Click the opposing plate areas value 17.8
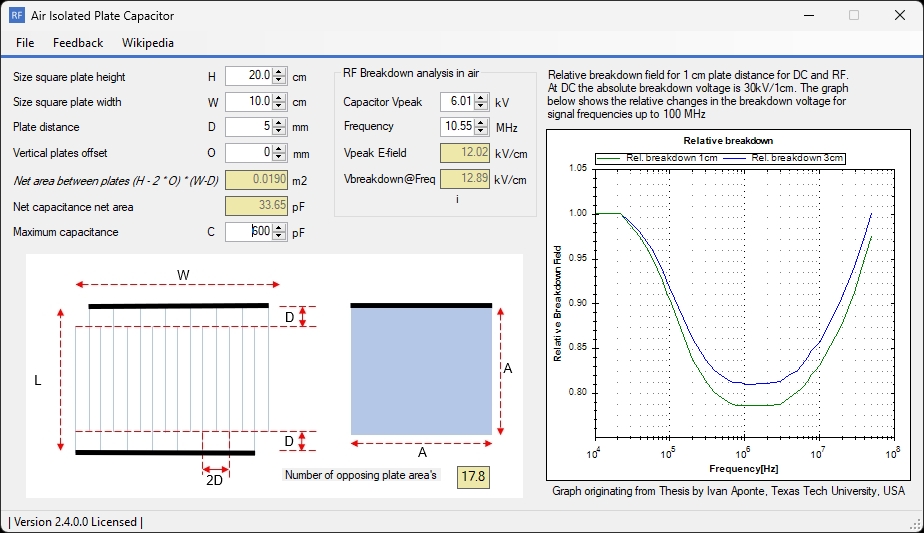924x533 pixels. [473, 476]
